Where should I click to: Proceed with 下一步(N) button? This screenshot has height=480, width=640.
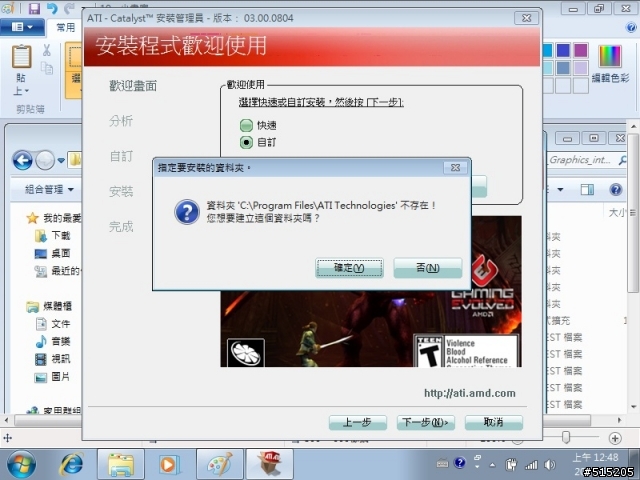click(x=426, y=422)
